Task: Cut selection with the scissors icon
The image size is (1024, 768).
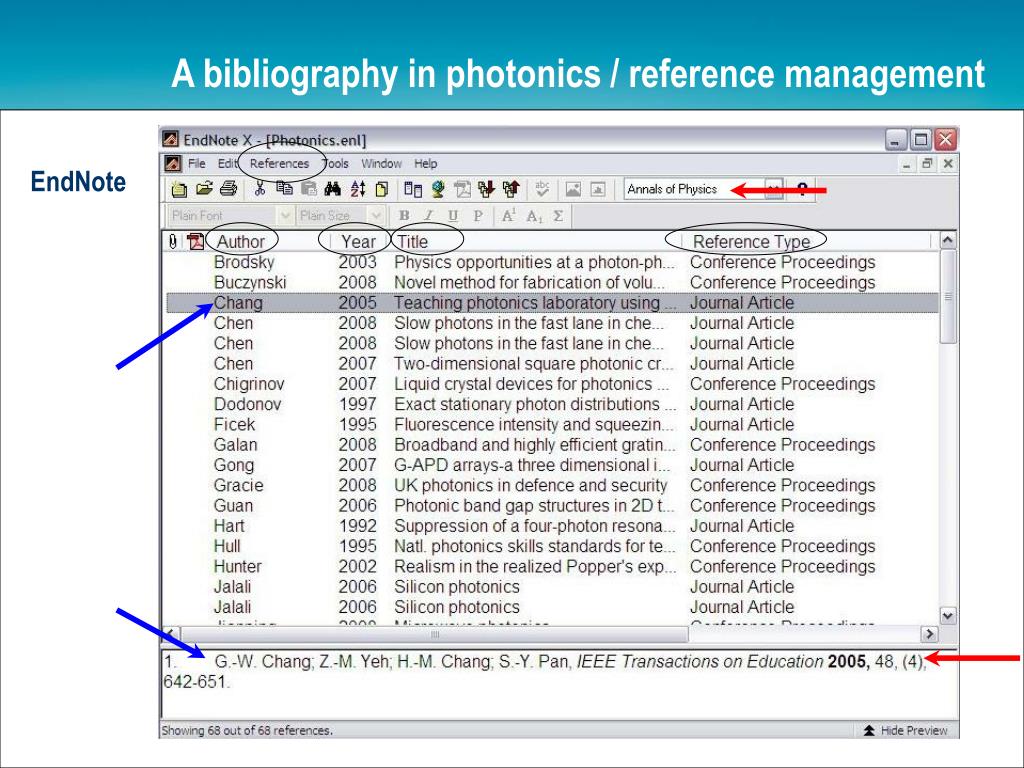Action: 259,189
